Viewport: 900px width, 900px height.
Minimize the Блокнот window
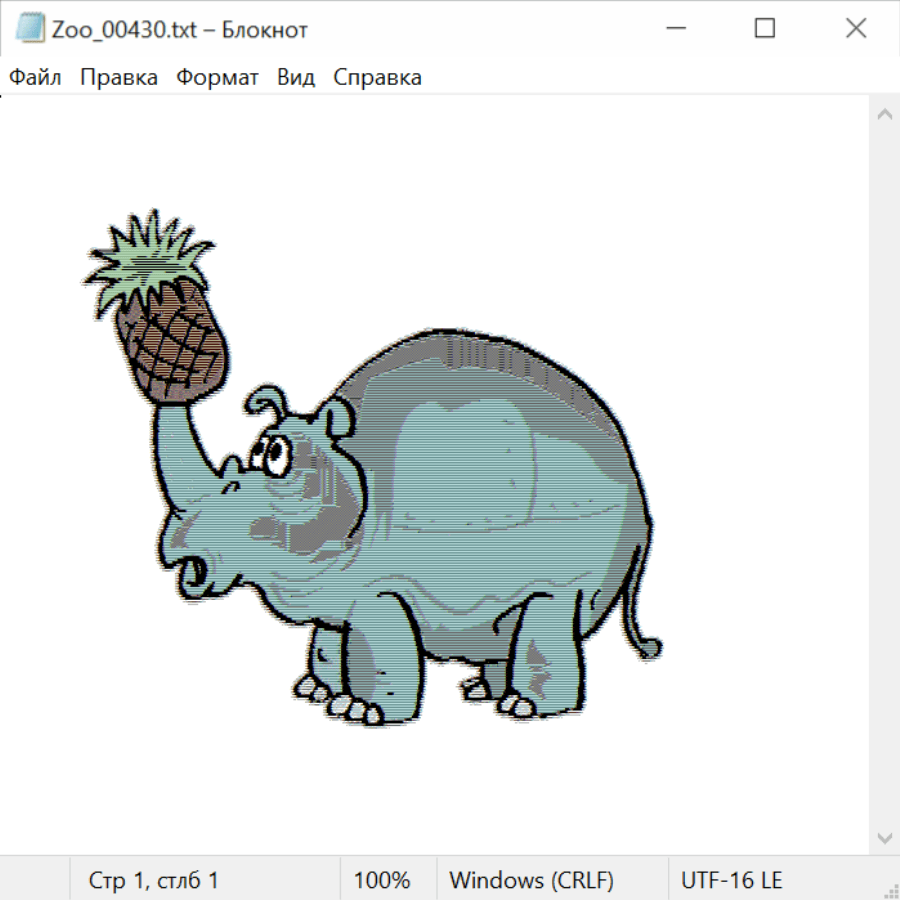pyautogui.click(x=675, y=29)
